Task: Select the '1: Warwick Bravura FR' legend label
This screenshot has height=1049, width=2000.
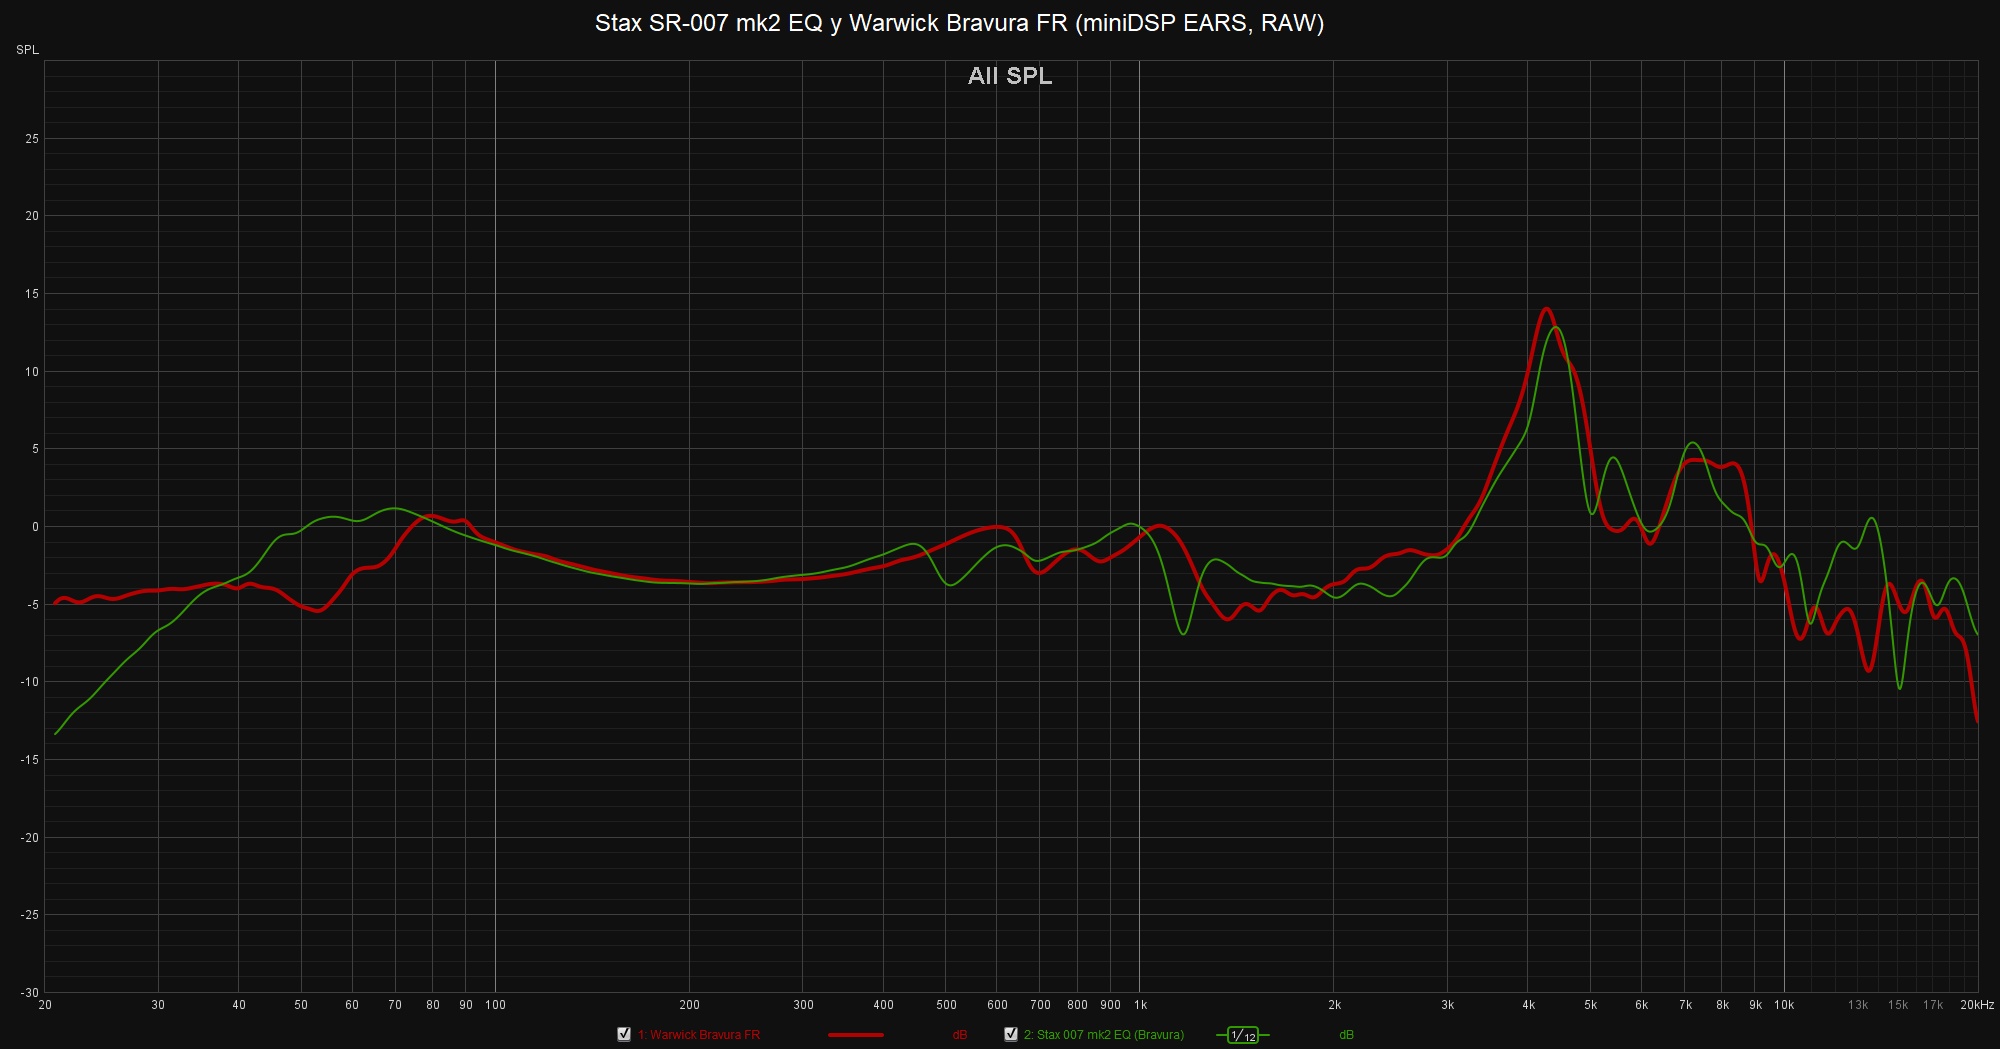Action: [699, 1035]
